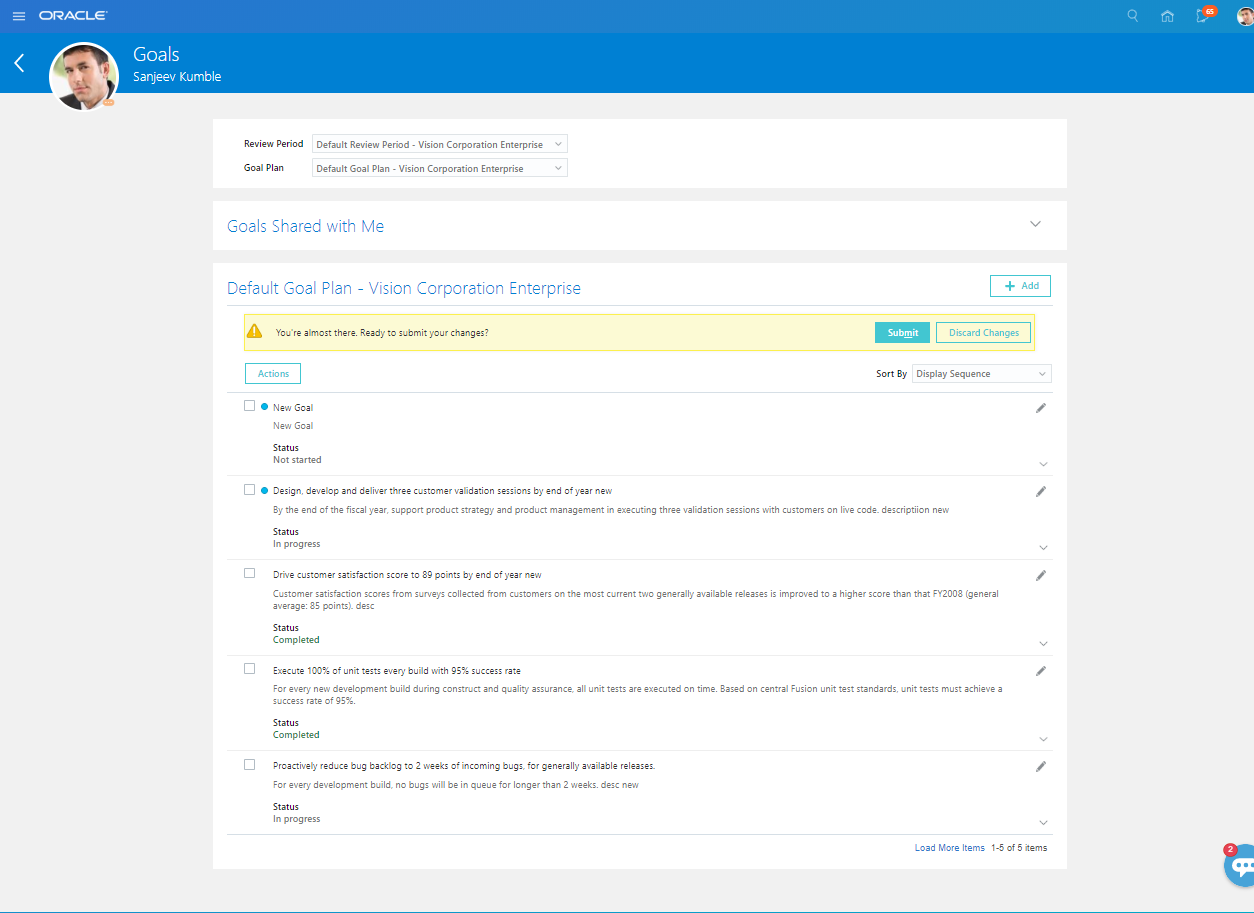Go to the home page icon
The height and width of the screenshot is (913, 1254).
click(x=1167, y=15)
